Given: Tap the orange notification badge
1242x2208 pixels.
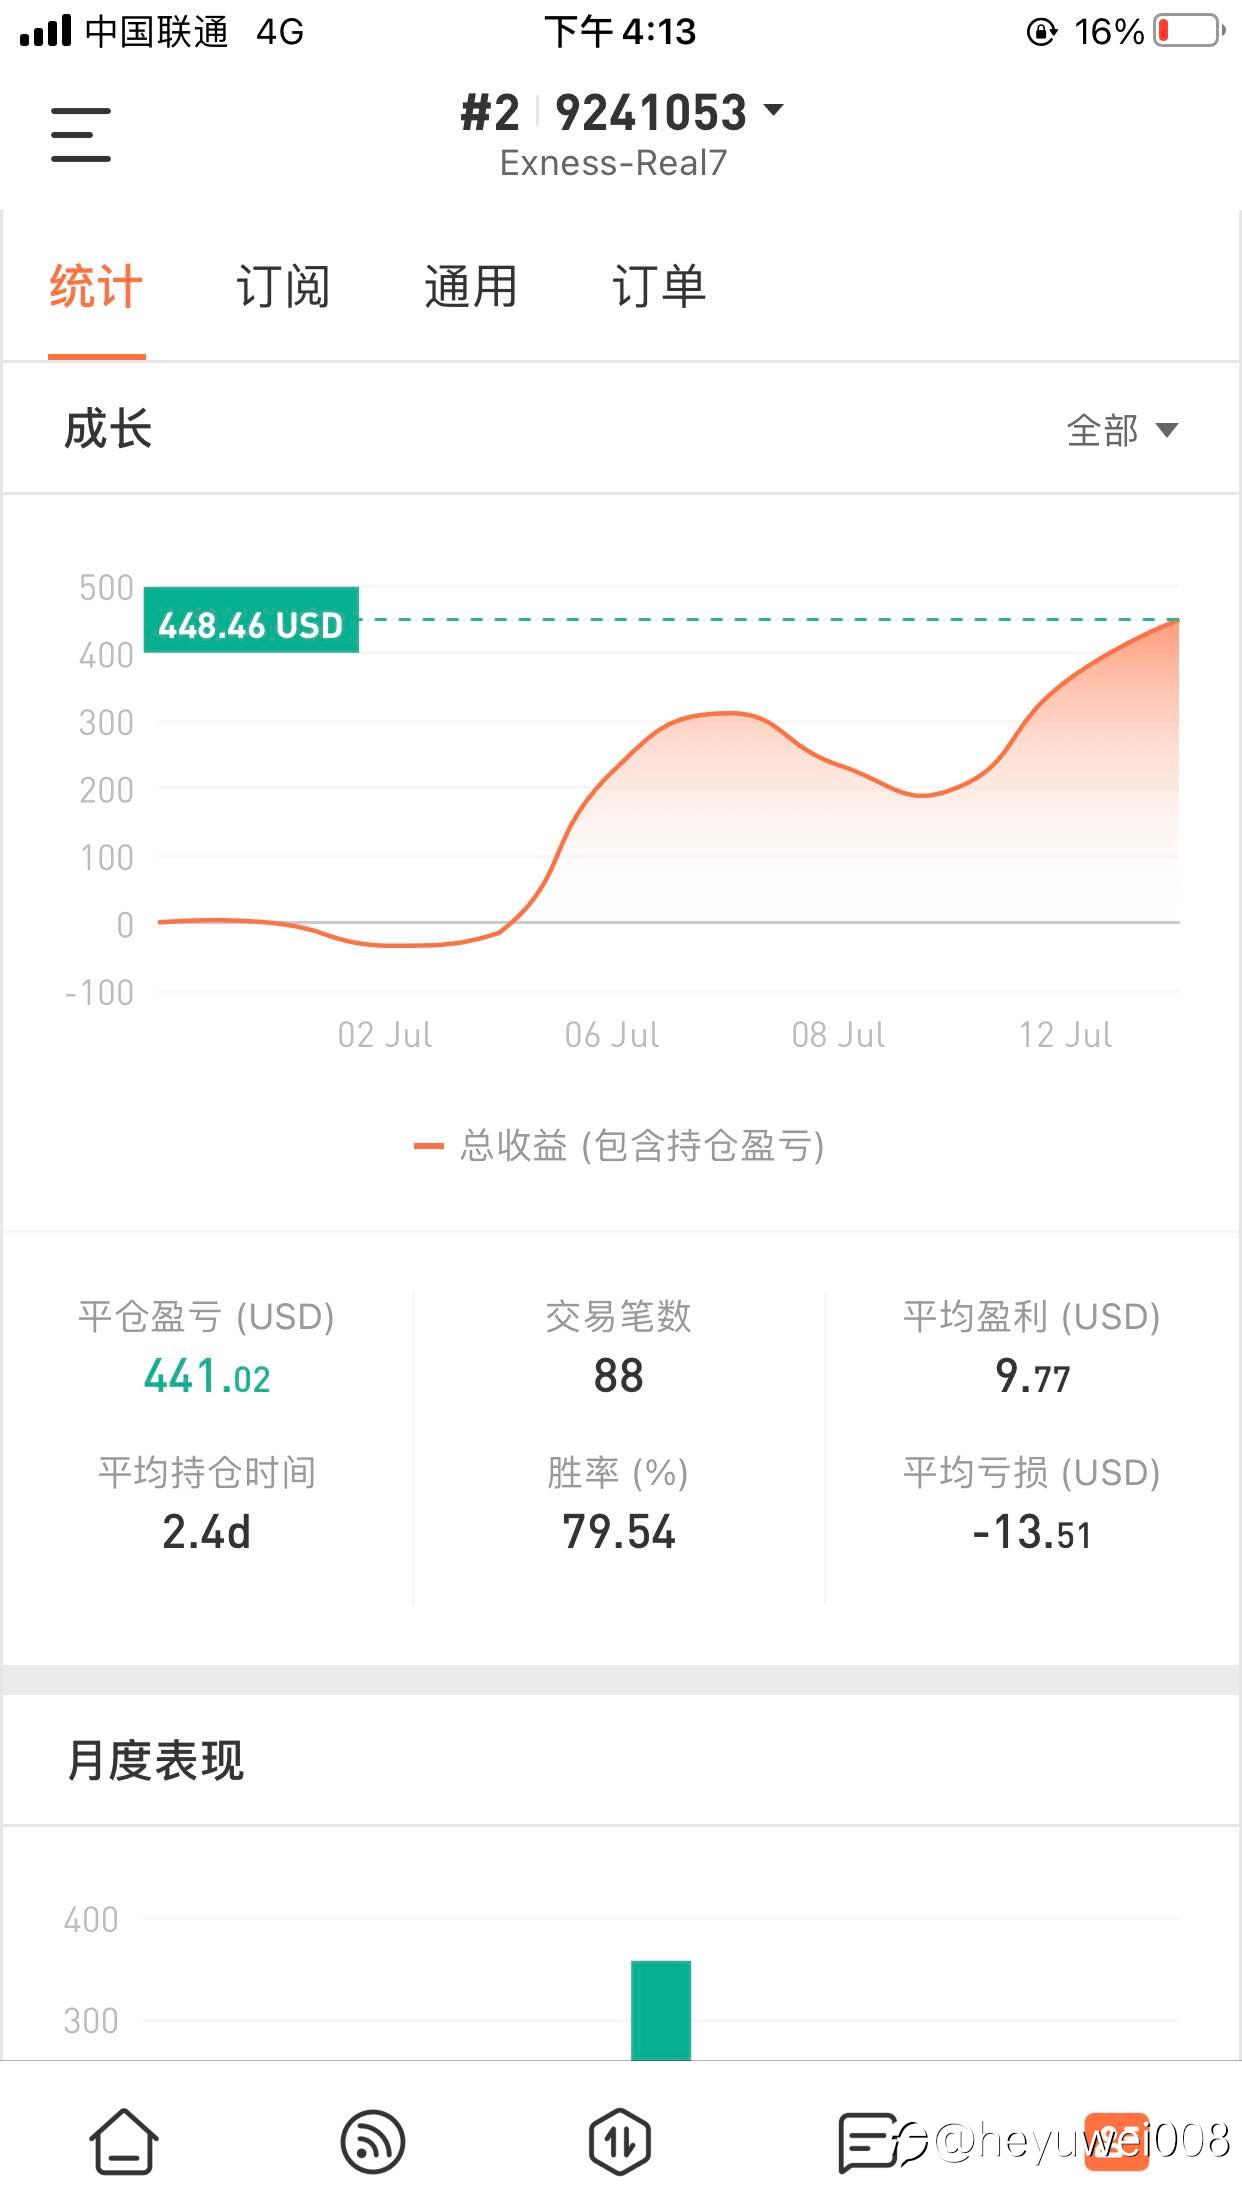Looking at the screenshot, I should click(1117, 2140).
